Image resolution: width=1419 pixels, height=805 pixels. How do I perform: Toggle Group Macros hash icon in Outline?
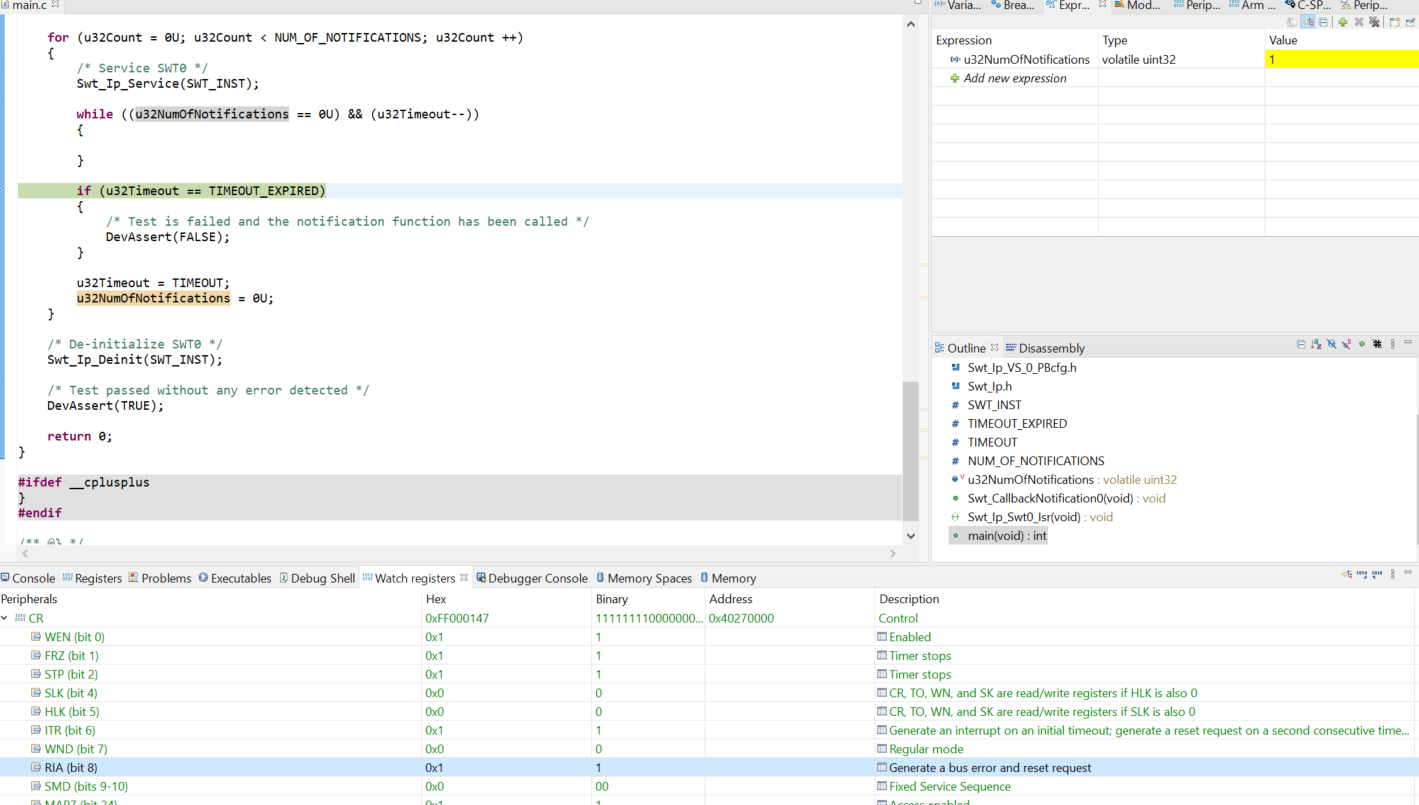click(1377, 344)
